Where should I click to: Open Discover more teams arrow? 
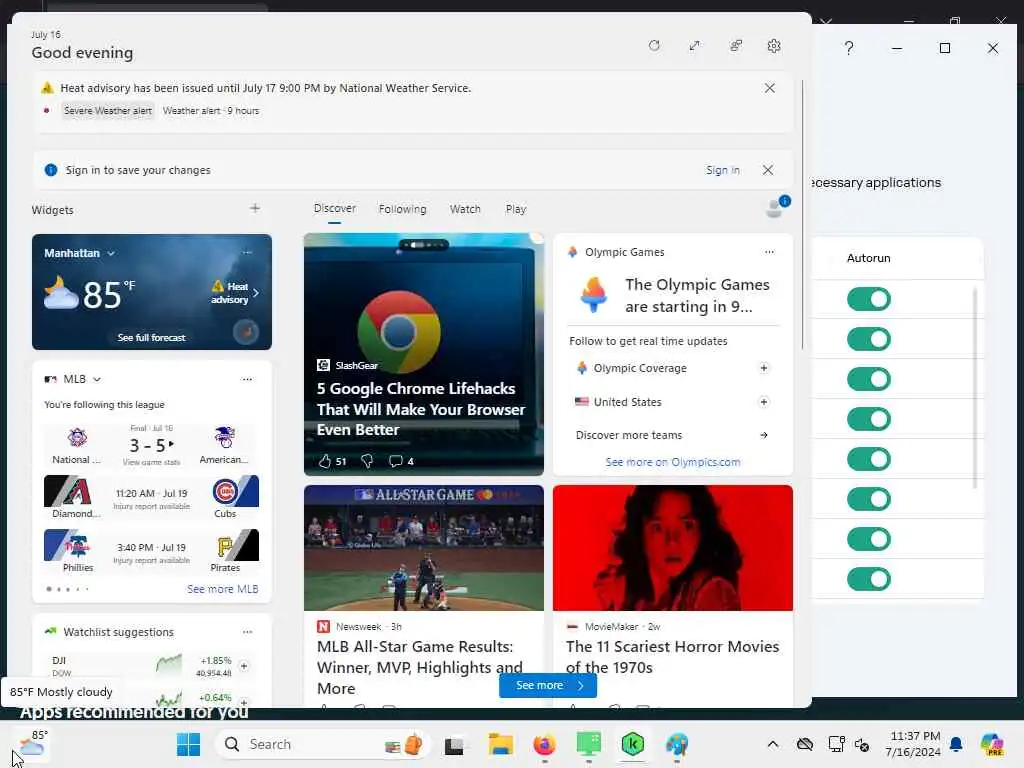tap(763, 435)
